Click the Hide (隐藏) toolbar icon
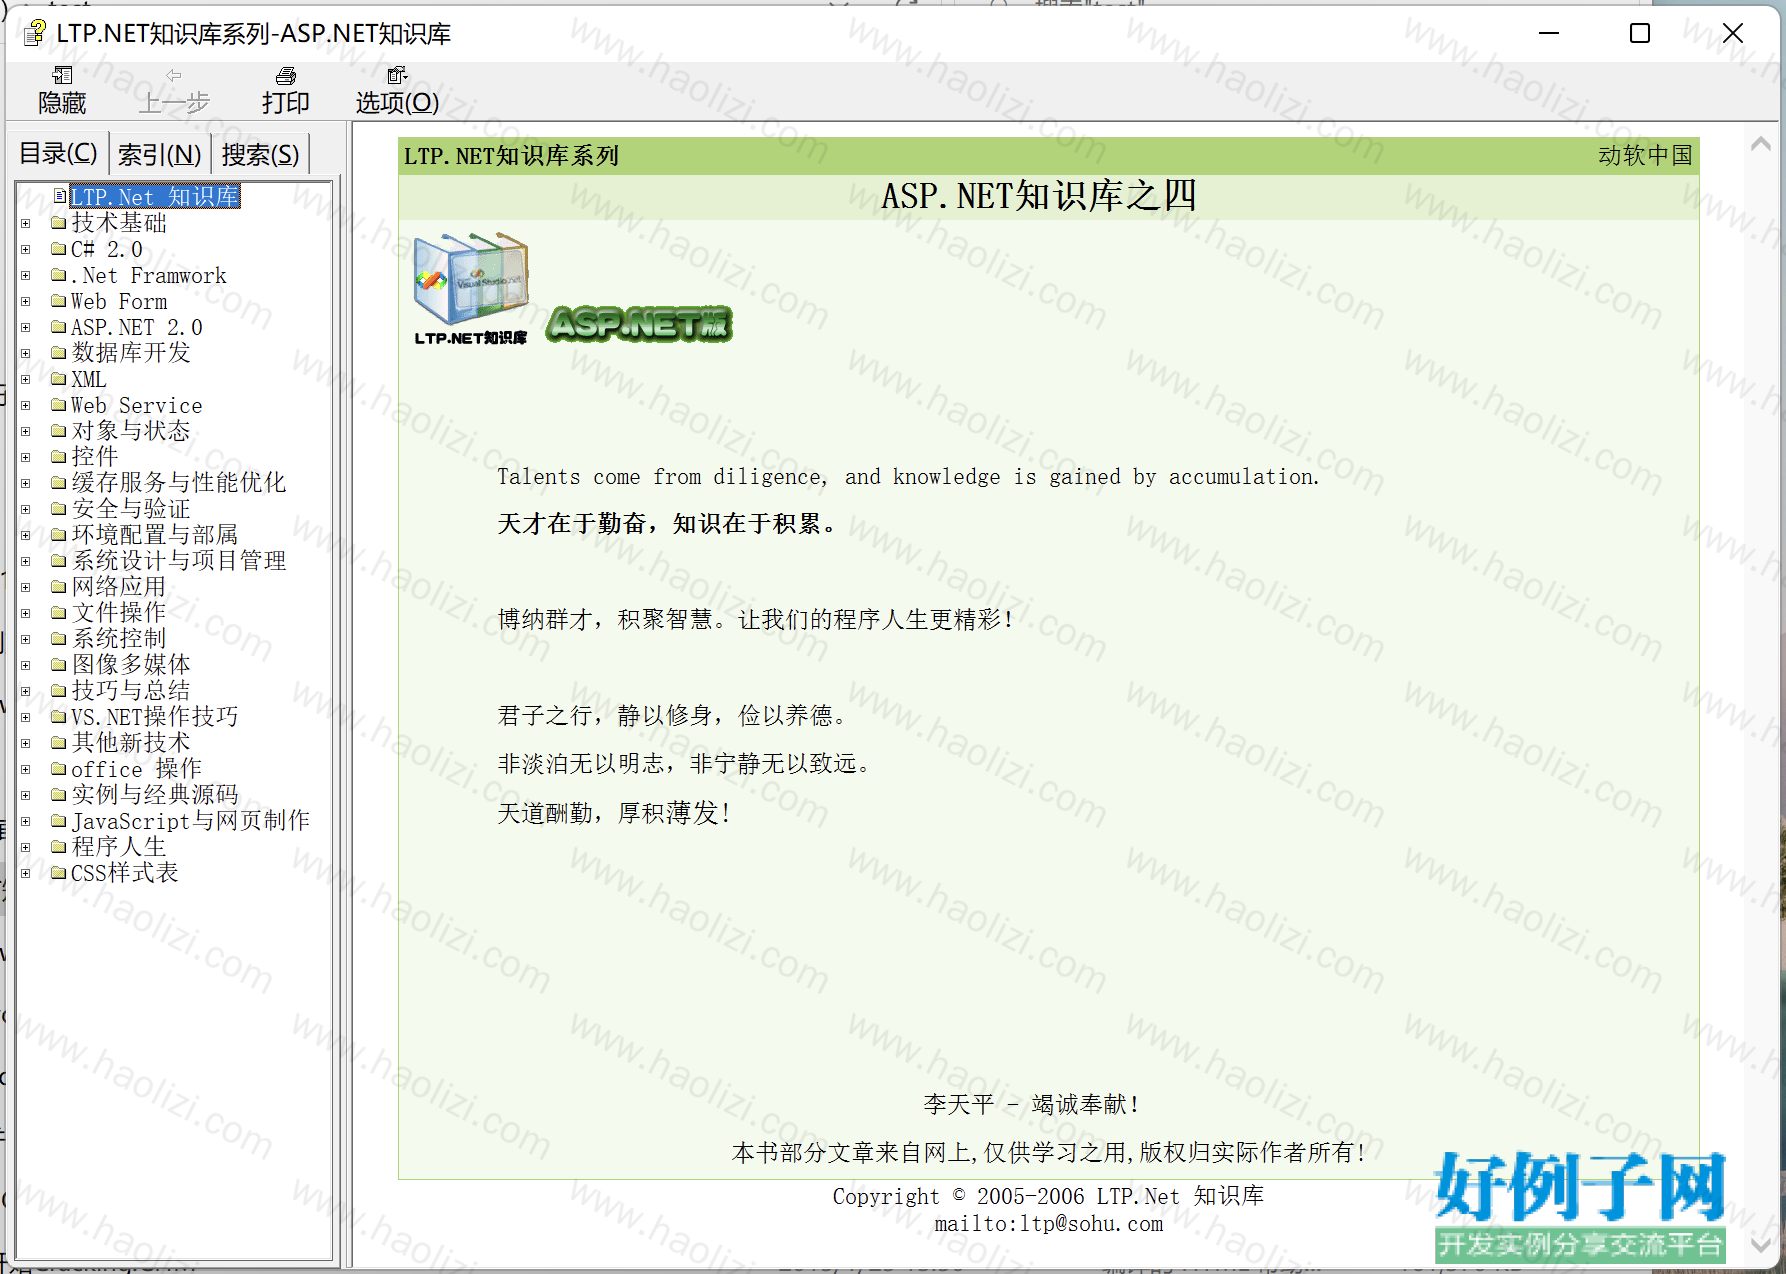Screen dimensions: 1786x1274 coord(62,76)
